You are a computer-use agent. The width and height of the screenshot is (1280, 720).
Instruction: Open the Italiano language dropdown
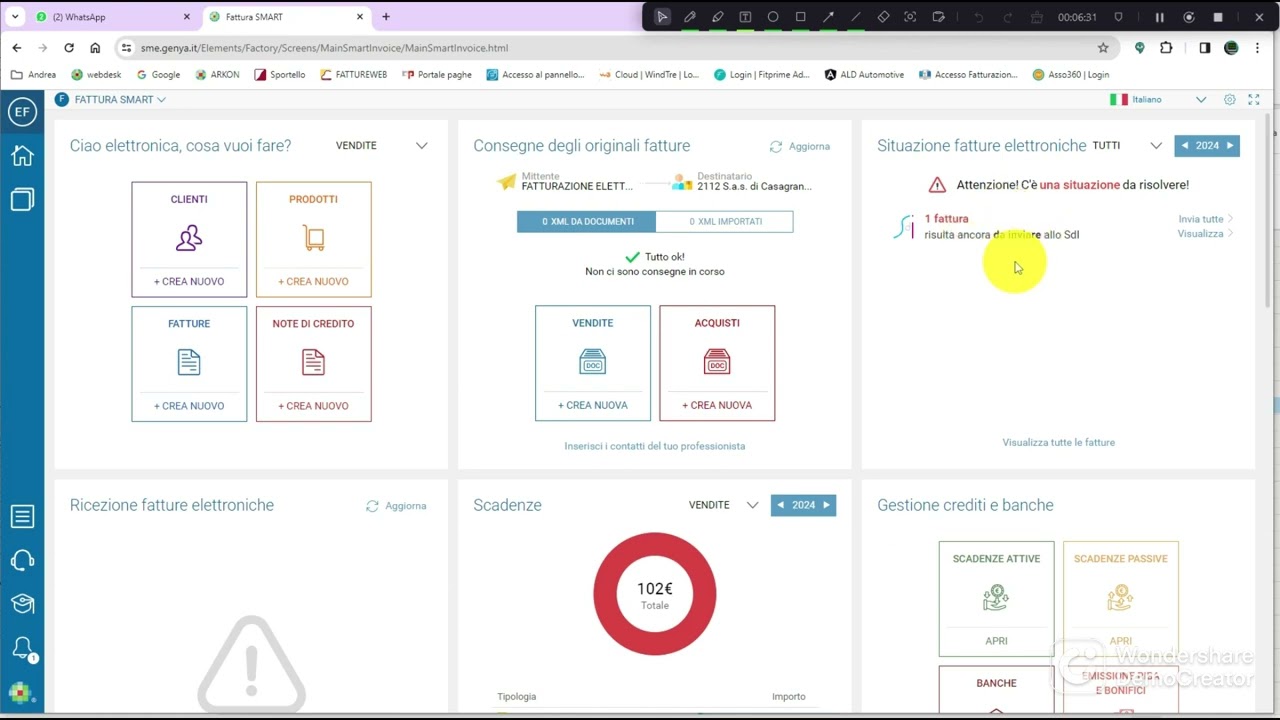click(1158, 100)
